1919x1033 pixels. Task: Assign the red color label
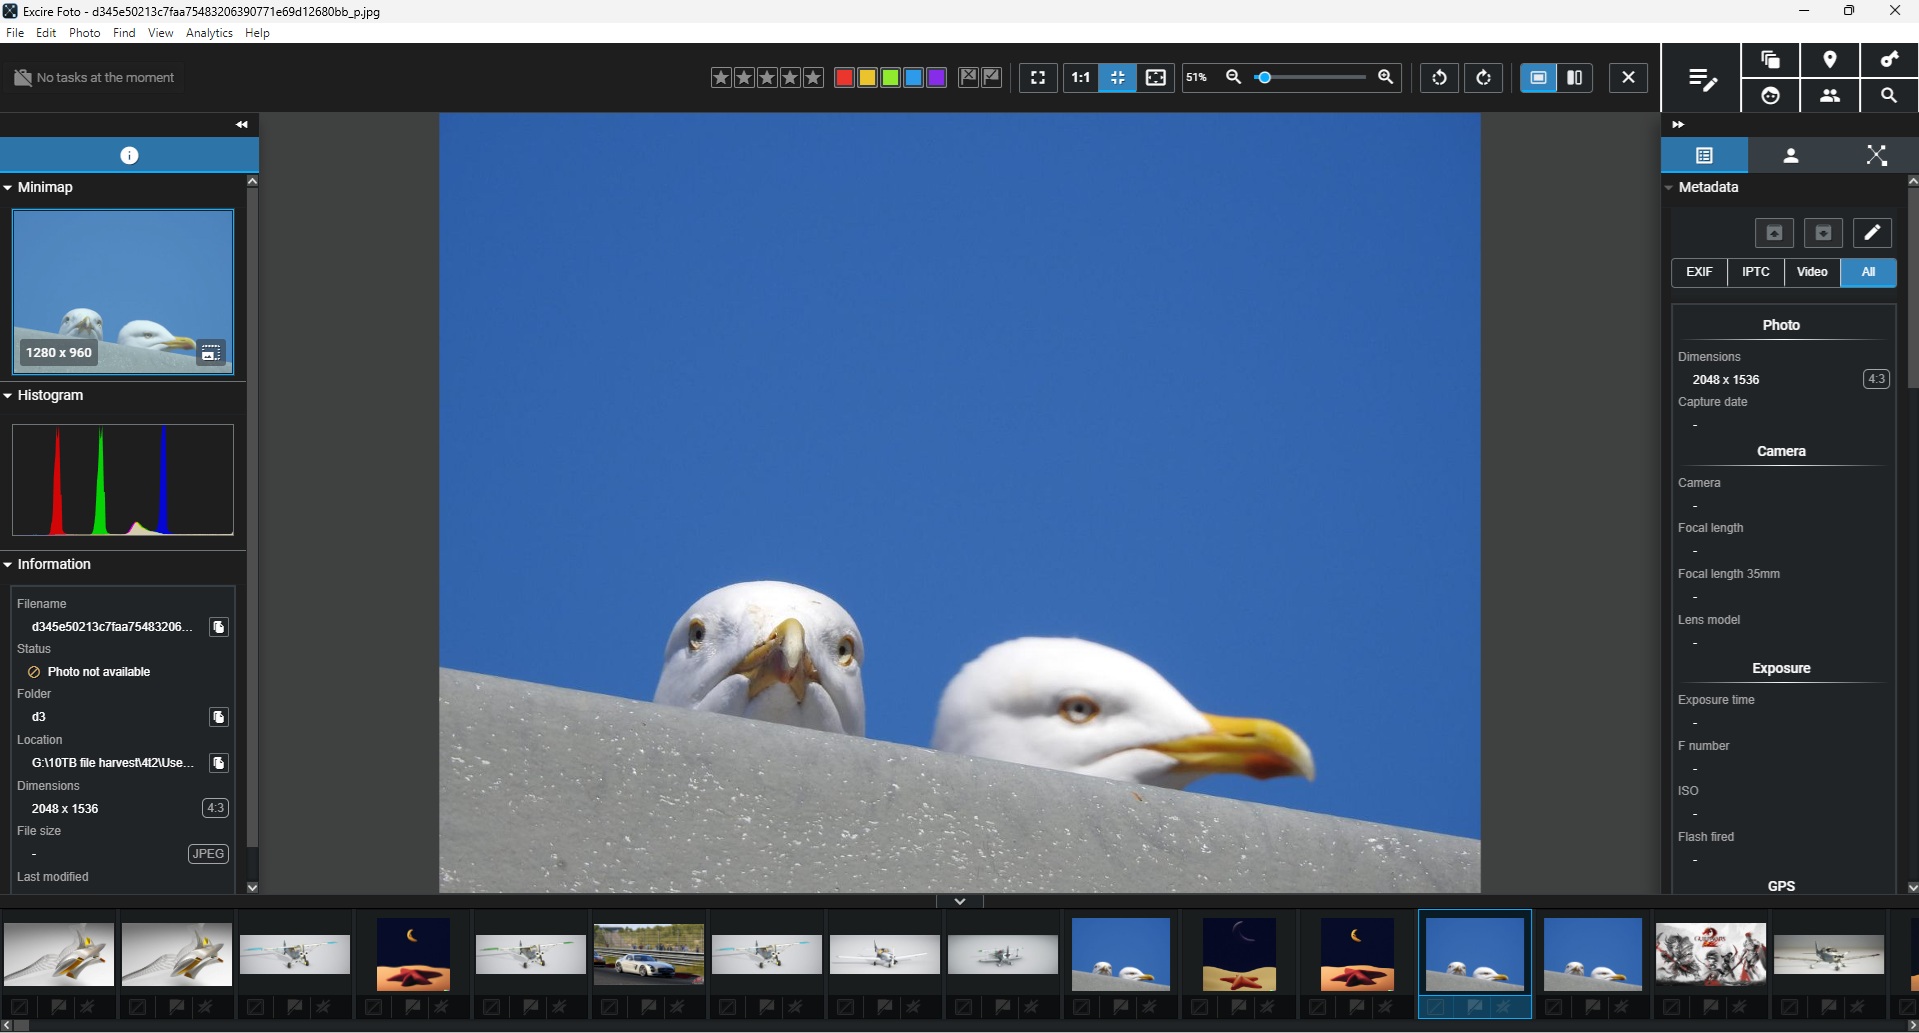click(x=844, y=77)
